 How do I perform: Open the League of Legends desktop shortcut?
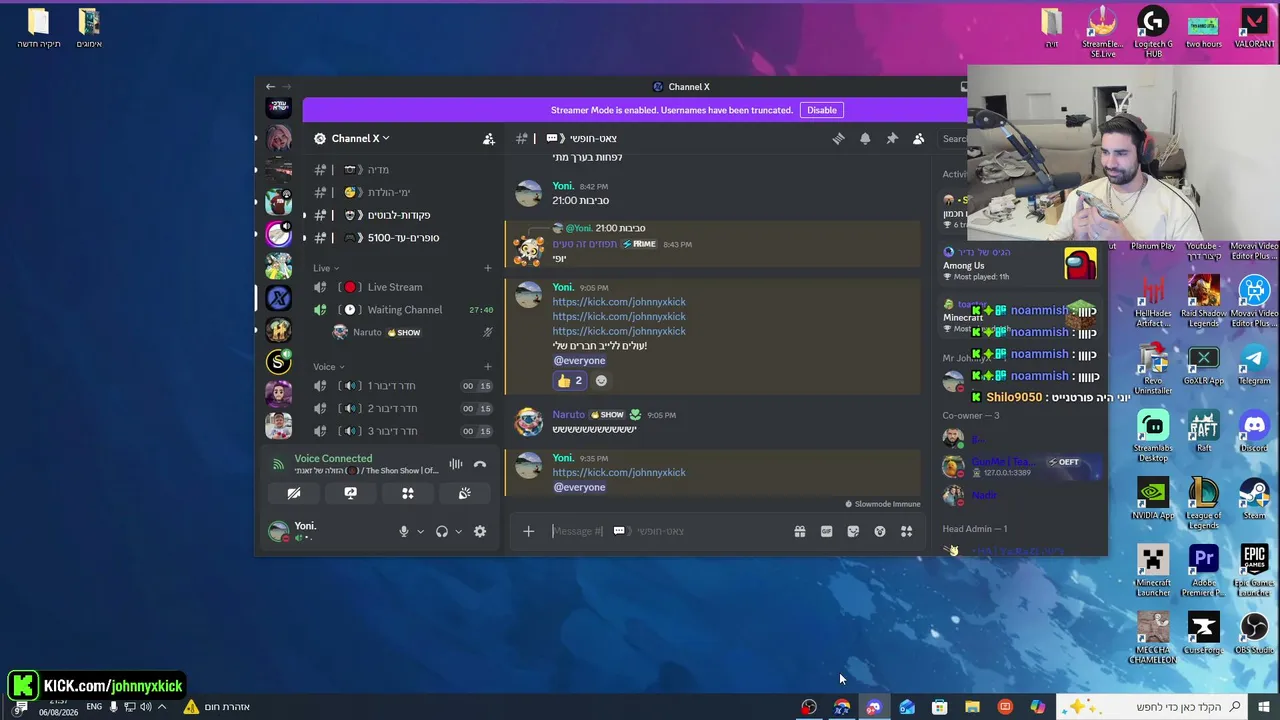[x=1204, y=503]
